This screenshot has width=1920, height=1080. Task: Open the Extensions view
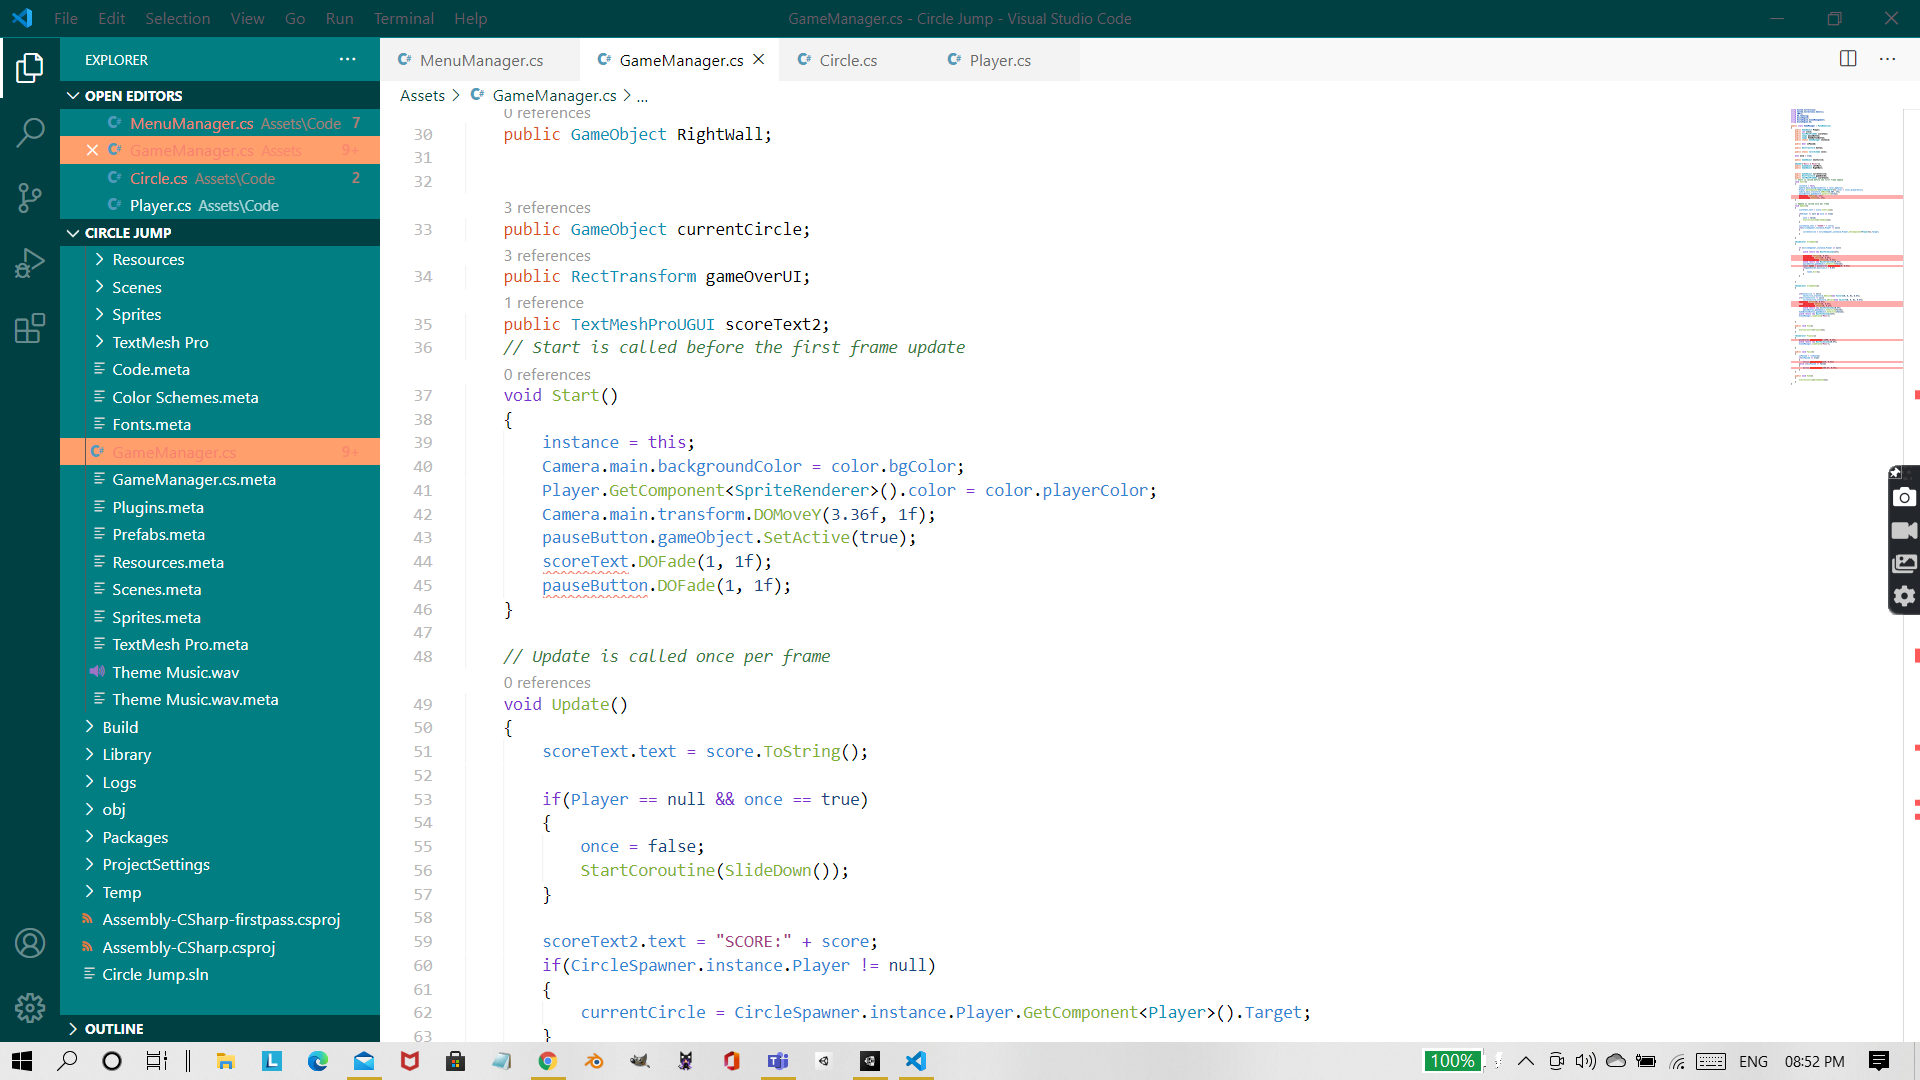30,328
